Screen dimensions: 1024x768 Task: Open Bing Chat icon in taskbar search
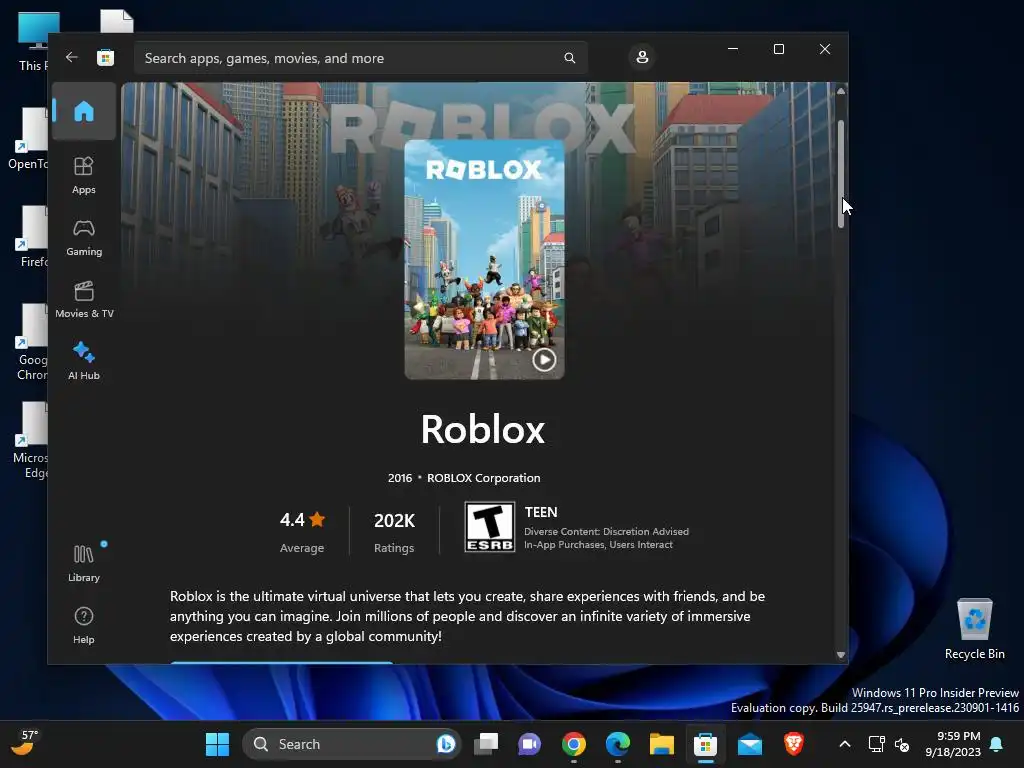point(446,744)
